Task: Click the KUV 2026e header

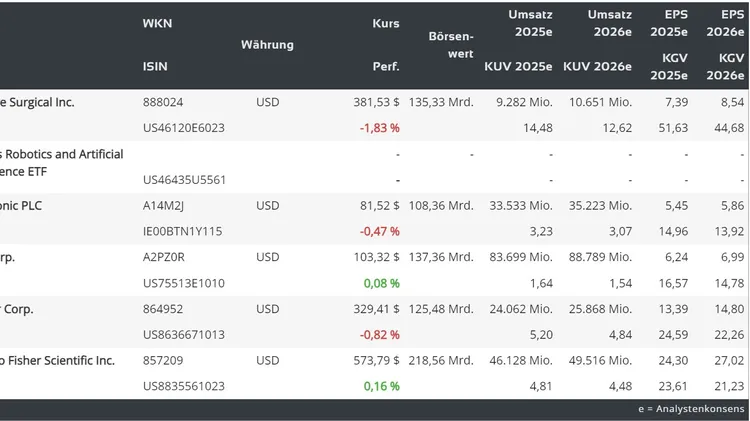Action: (597, 66)
